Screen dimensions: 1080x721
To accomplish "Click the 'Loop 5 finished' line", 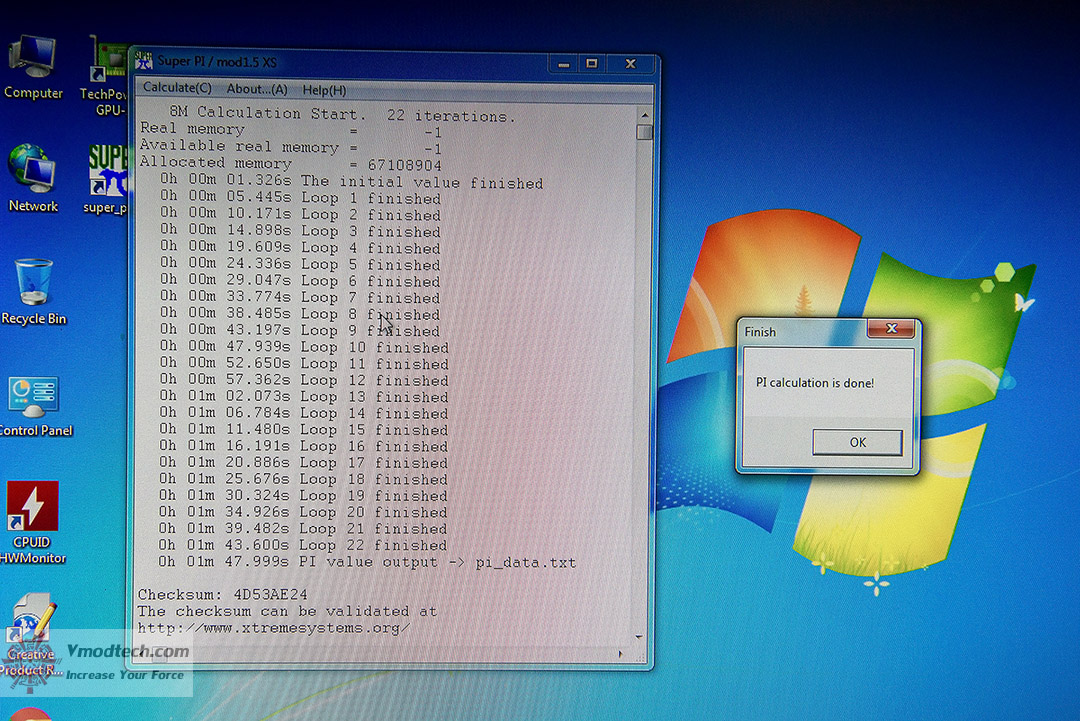I will tap(300, 264).
